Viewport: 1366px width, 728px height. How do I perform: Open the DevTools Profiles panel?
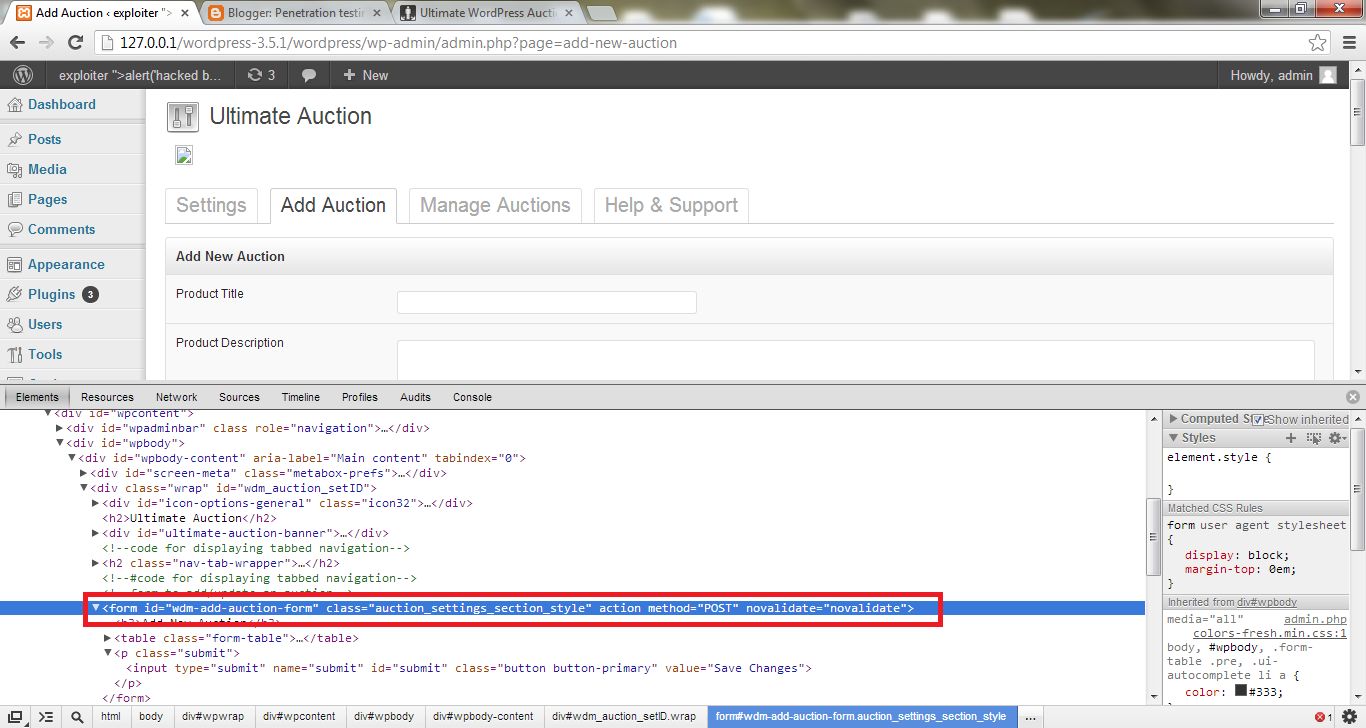click(x=360, y=397)
